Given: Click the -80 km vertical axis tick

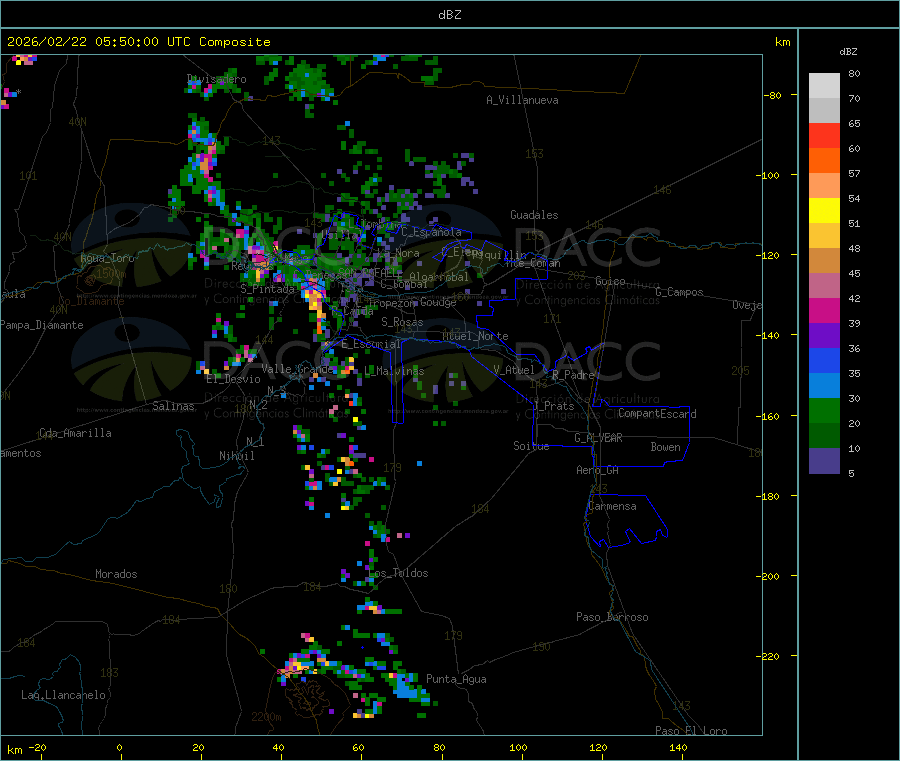Looking at the screenshot, I should (775, 95).
